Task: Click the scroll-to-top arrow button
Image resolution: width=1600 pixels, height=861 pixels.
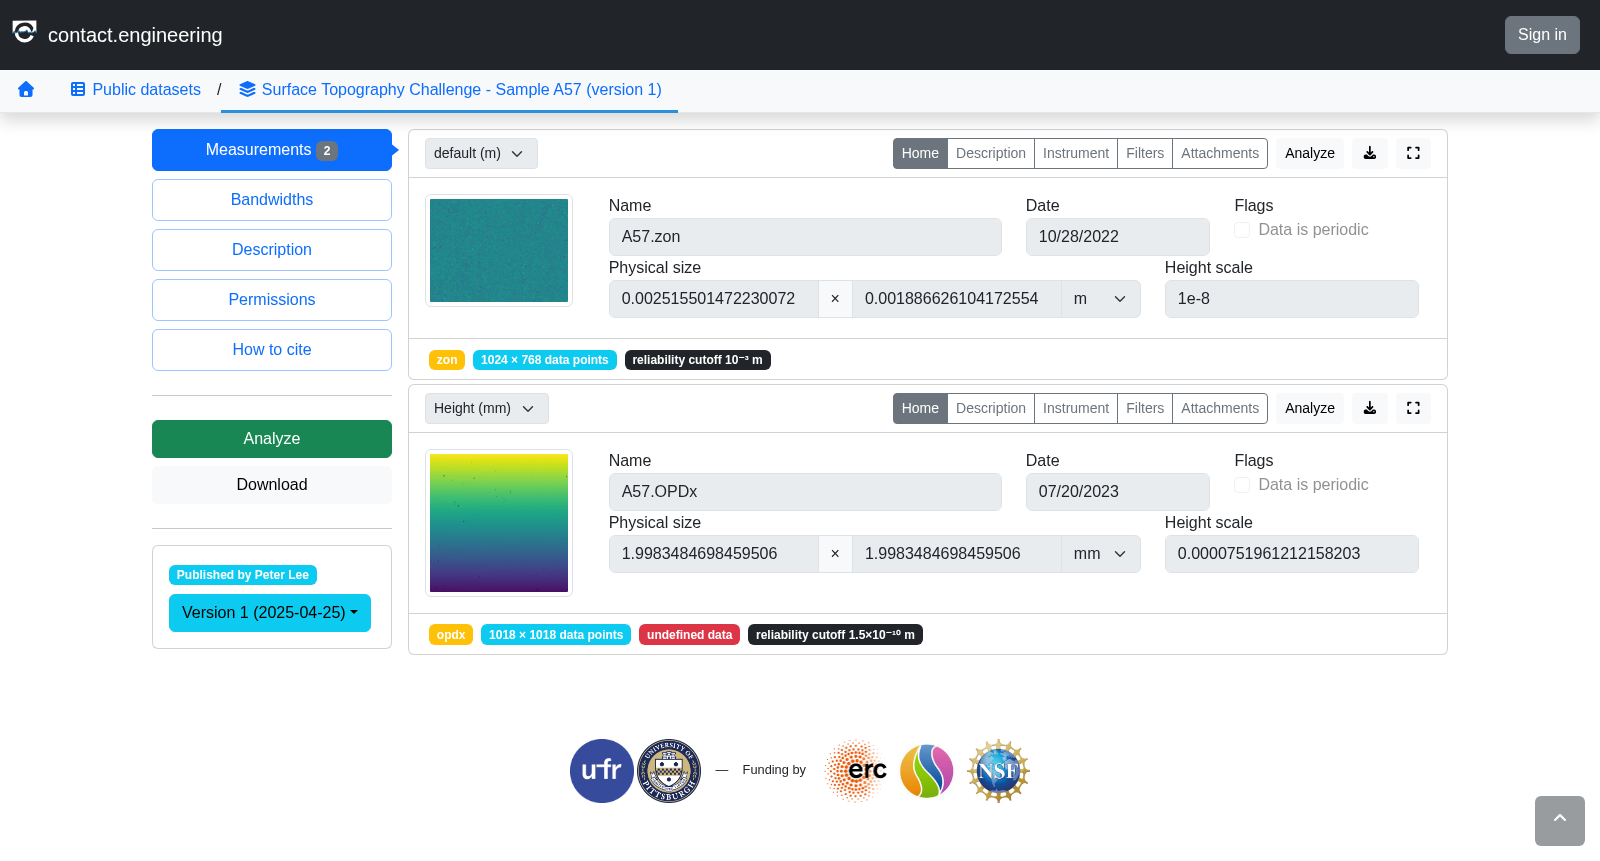Action: 1560,821
